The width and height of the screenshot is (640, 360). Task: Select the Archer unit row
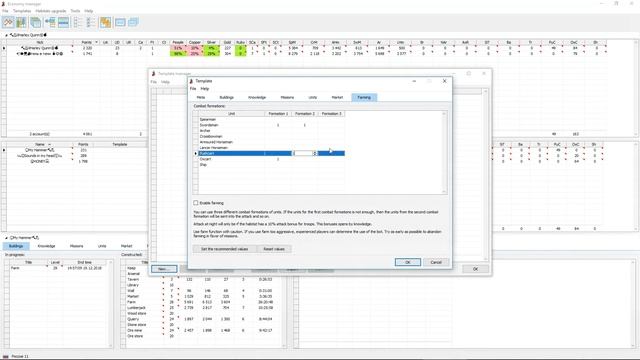point(272,131)
